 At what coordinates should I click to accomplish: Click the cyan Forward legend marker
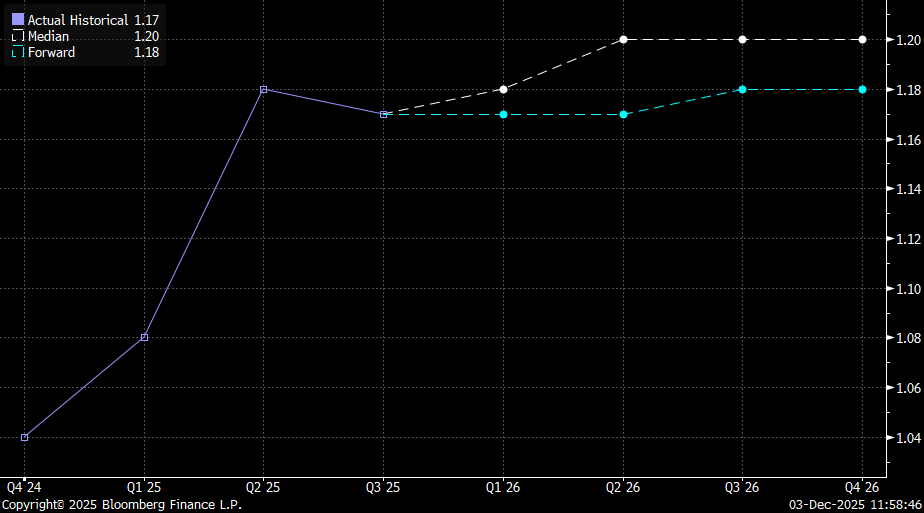[17, 52]
